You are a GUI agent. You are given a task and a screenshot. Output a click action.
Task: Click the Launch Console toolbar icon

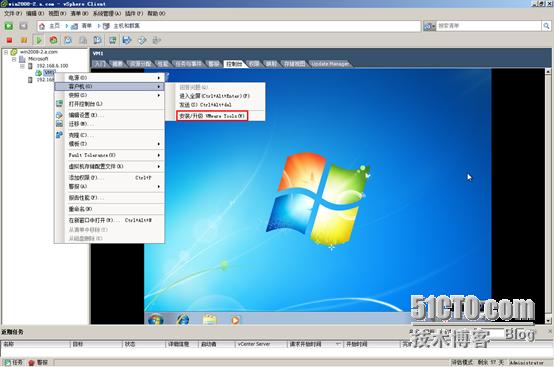[x=113, y=40]
